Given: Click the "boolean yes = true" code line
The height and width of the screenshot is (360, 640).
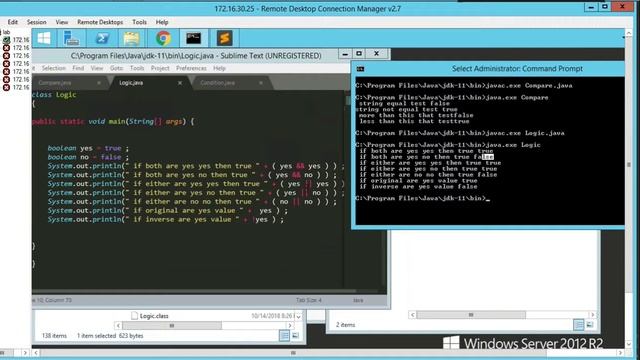Looking at the screenshot, I should pyautogui.click(x=88, y=148).
